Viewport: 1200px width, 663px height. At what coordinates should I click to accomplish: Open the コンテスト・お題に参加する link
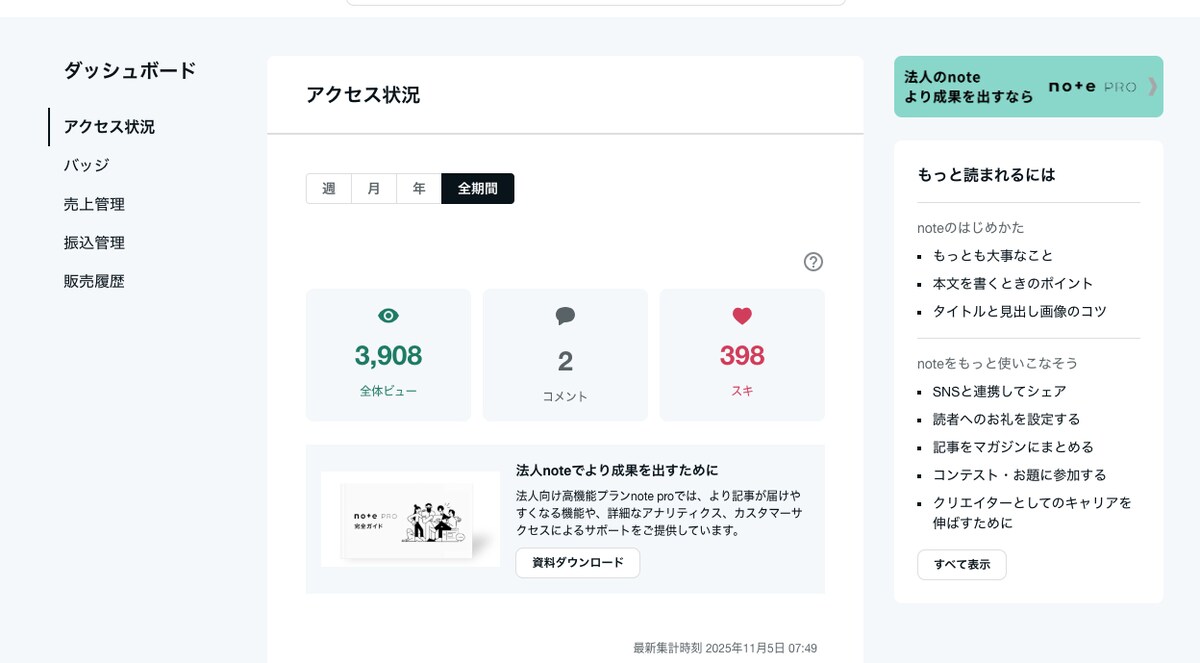1020,475
